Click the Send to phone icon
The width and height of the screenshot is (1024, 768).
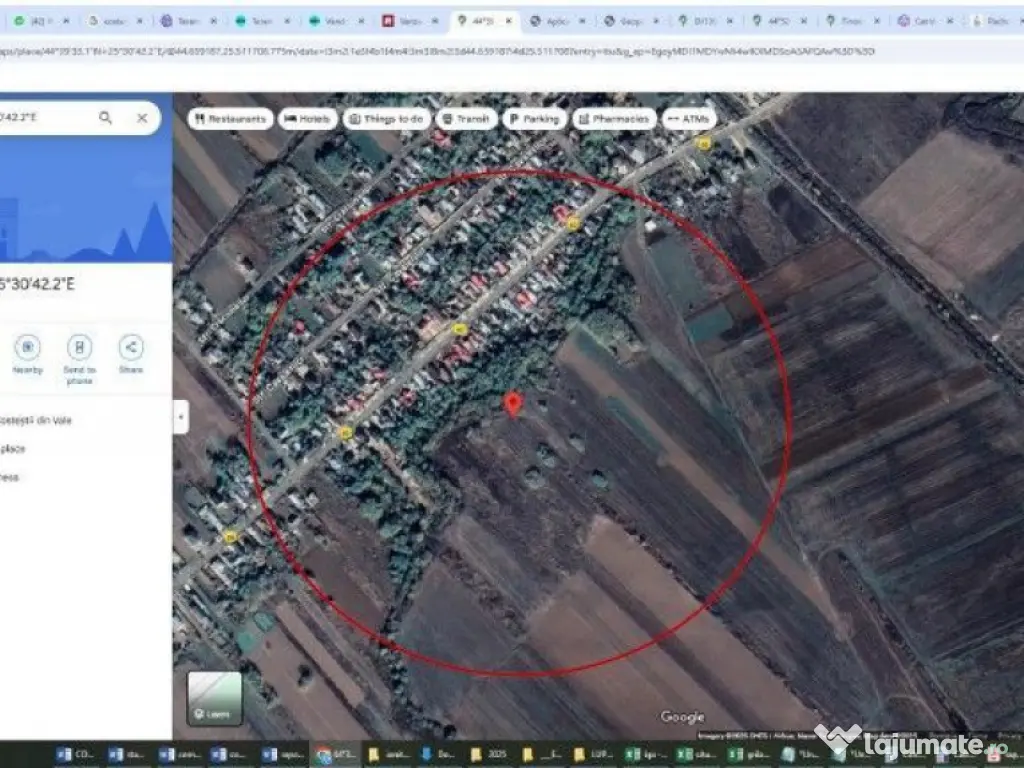[x=79, y=348]
